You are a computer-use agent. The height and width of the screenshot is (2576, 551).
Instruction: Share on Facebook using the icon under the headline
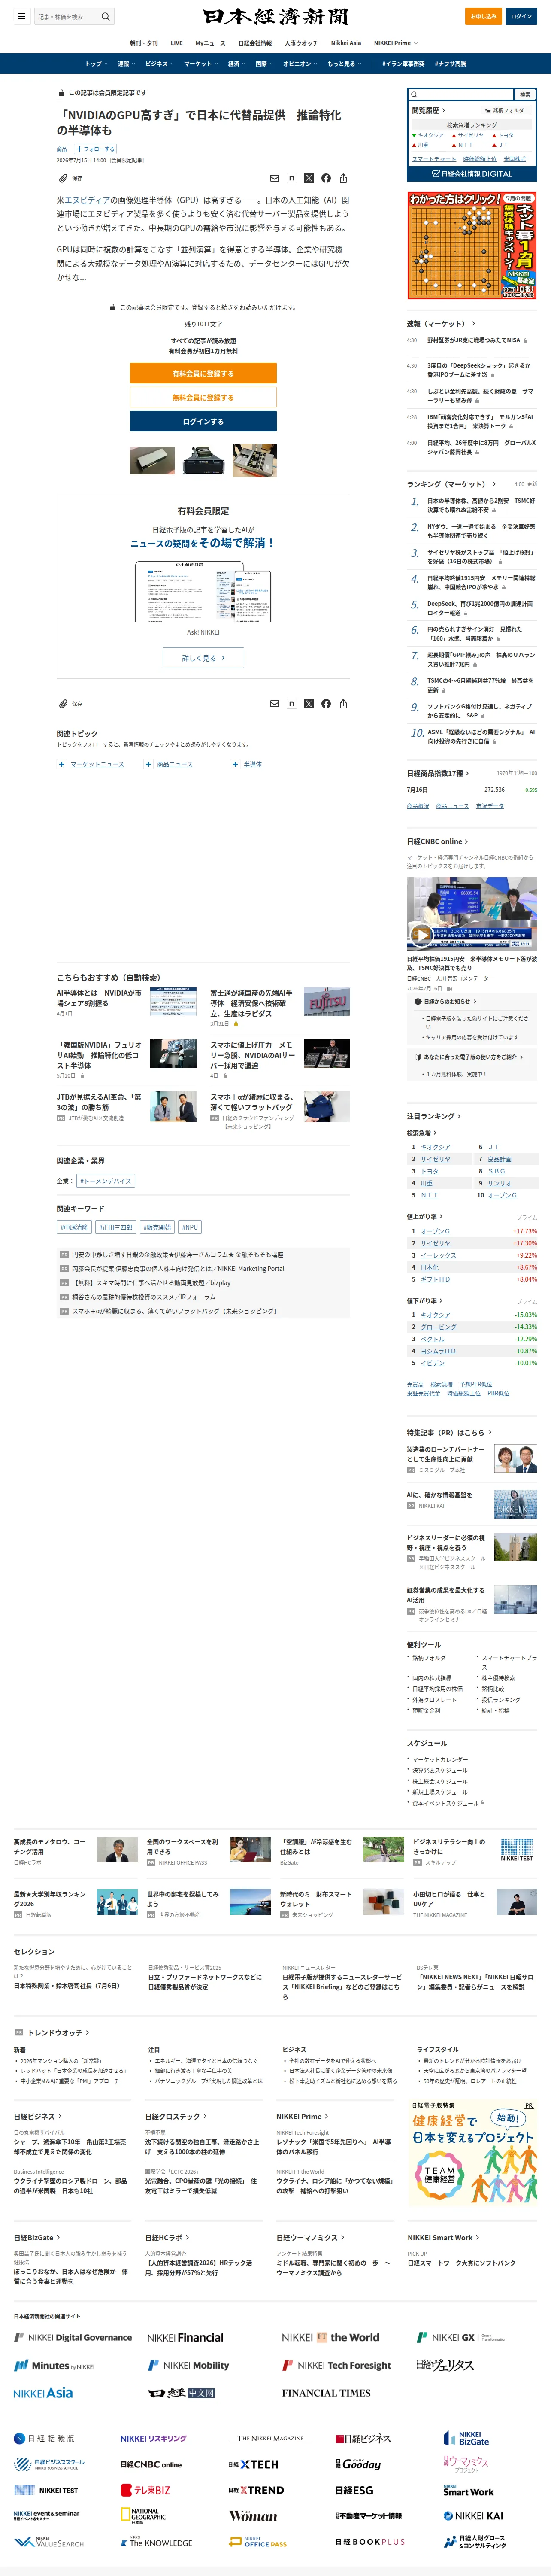click(x=326, y=178)
